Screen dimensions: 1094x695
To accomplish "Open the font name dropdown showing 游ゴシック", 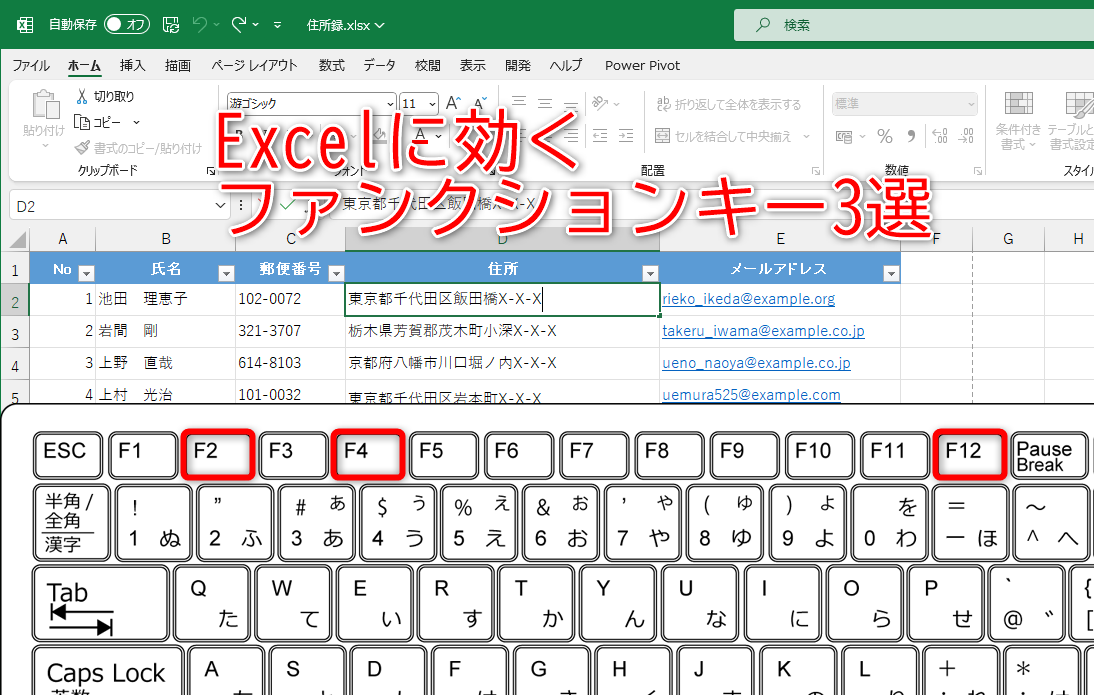I will tap(391, 104).
